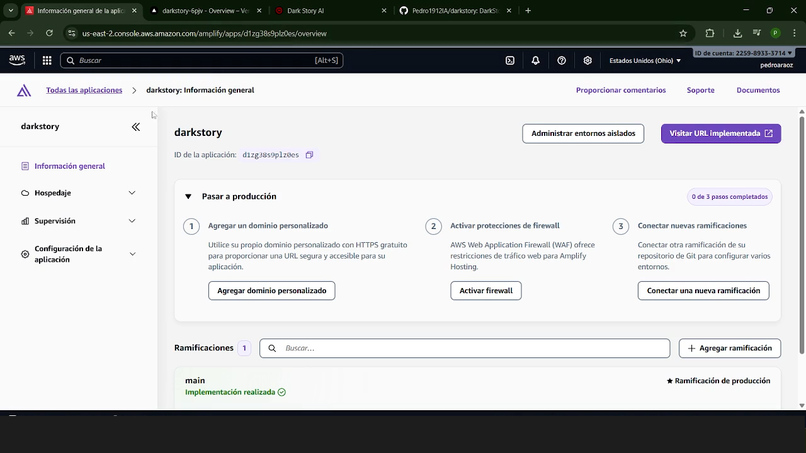Viewport: 806px width, 453px height.
Task: Open the AWS settings gear
Action: click(x=588, y=60)
